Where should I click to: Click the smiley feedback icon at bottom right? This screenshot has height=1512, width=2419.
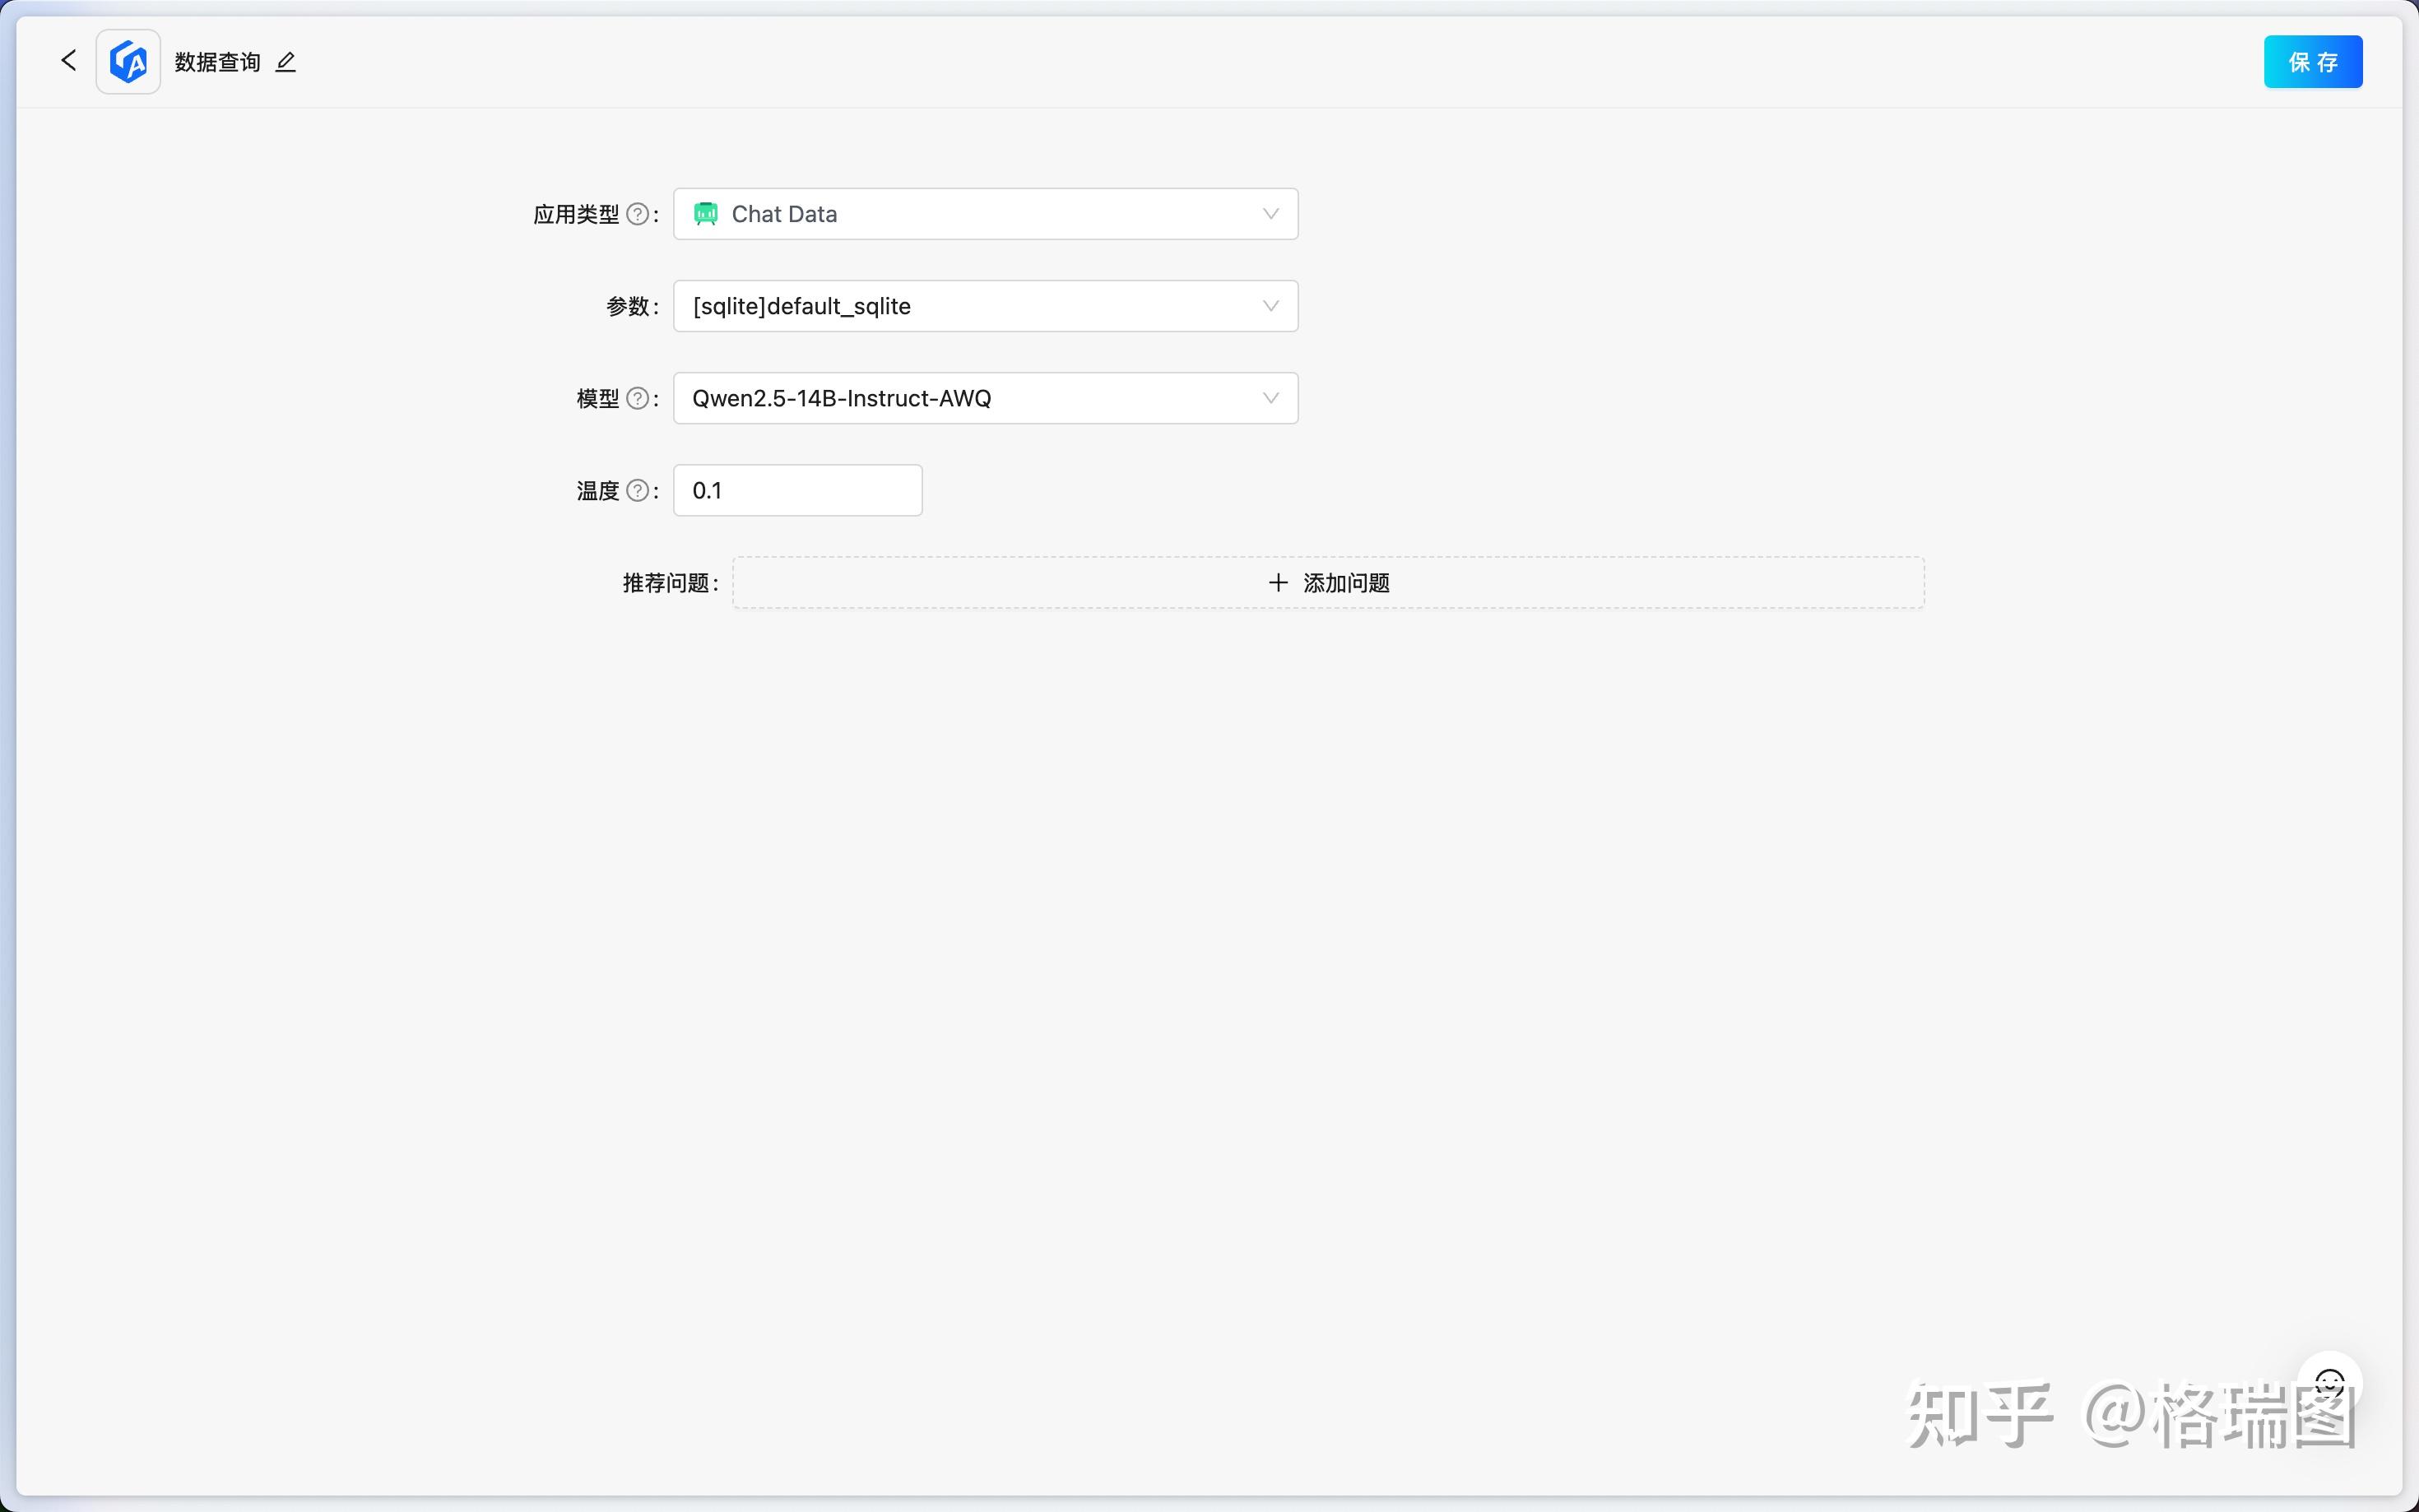pyautogui.click(x=2329, y=1384)
